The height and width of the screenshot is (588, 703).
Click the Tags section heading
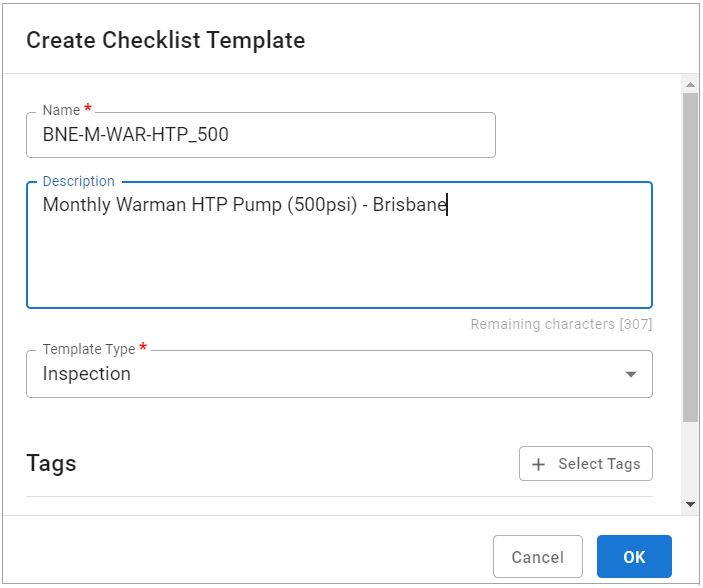(x=51, y=463)
